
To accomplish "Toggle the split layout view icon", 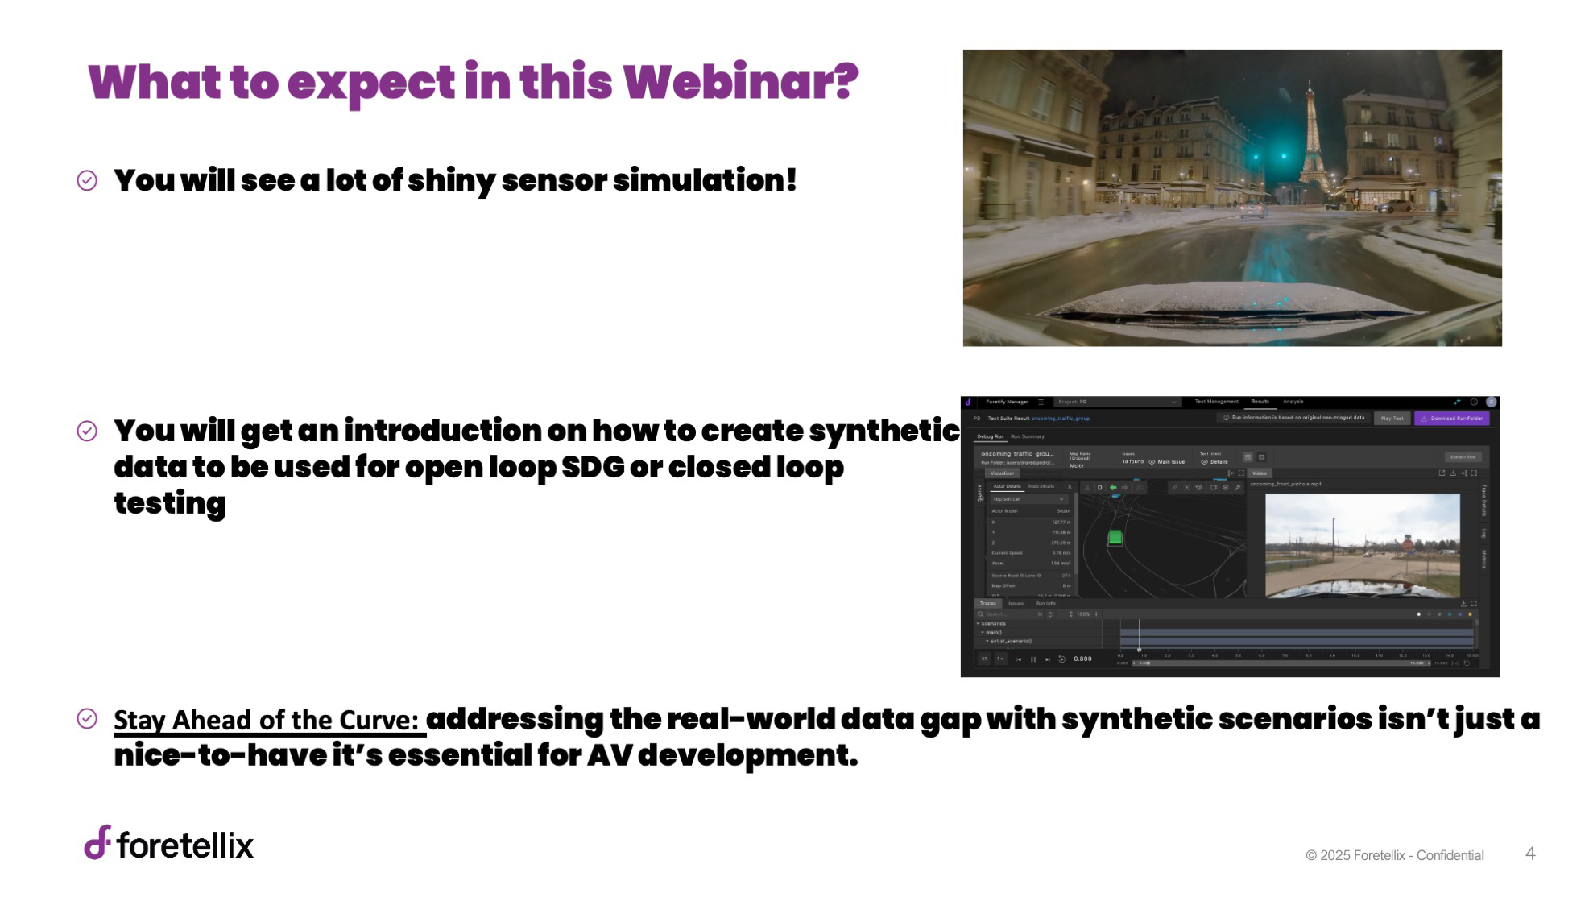I will point(1248,457).
